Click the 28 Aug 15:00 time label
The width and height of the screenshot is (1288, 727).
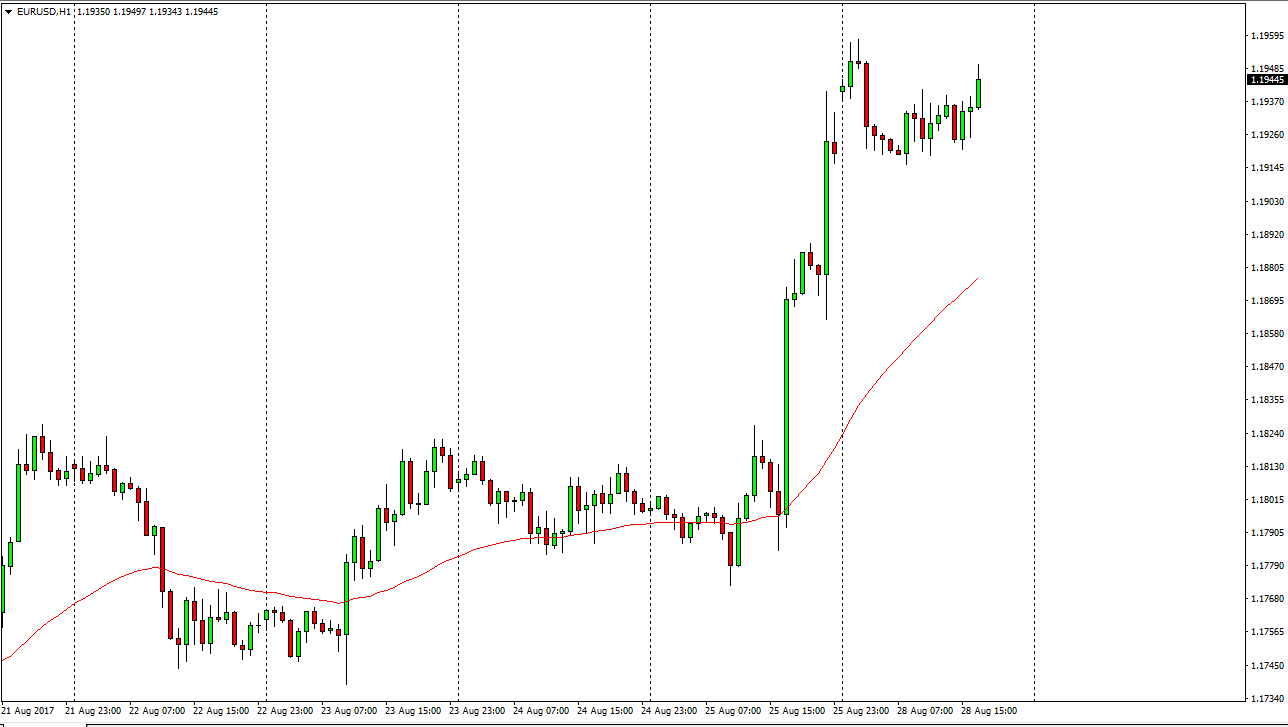989,711
